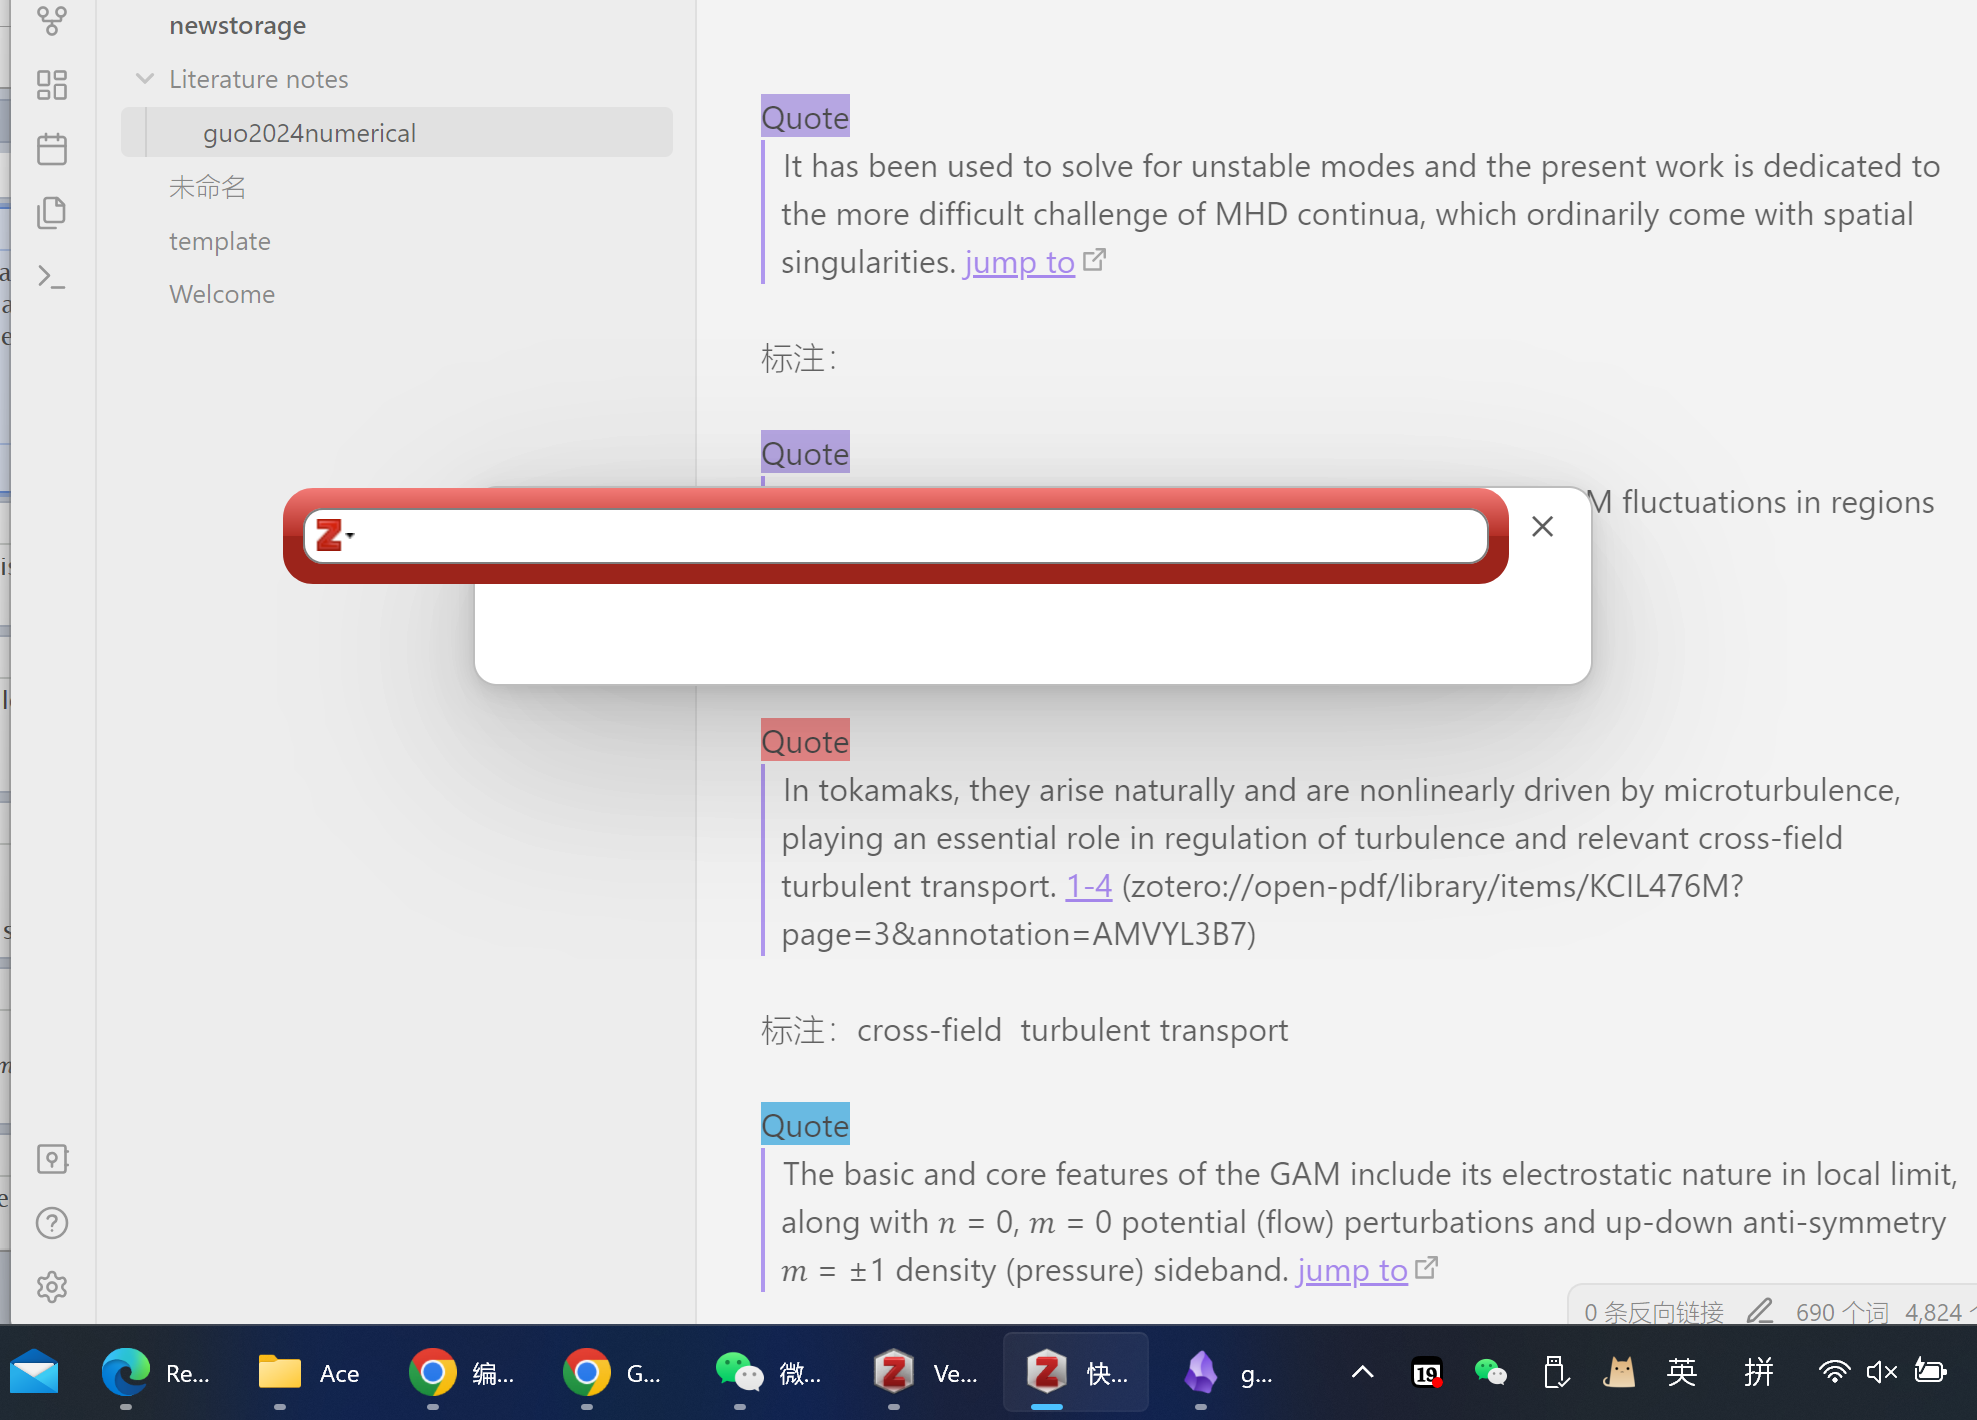The width and height of the screenshot is (1977, 1420).
Task: Open daily note calendar icon
Action: 52,149
